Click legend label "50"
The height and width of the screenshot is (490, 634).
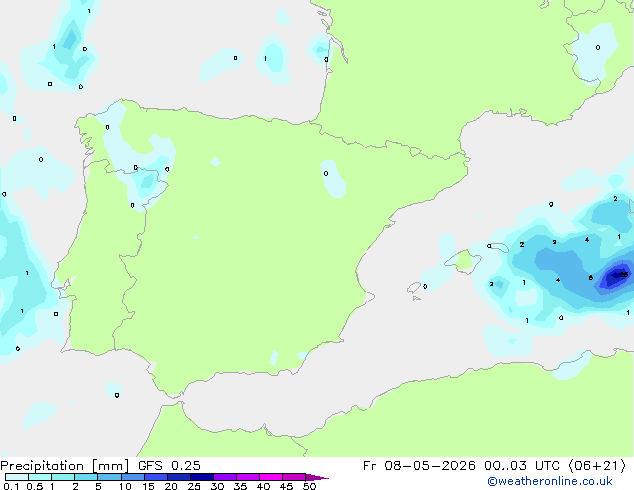[309, 486]
